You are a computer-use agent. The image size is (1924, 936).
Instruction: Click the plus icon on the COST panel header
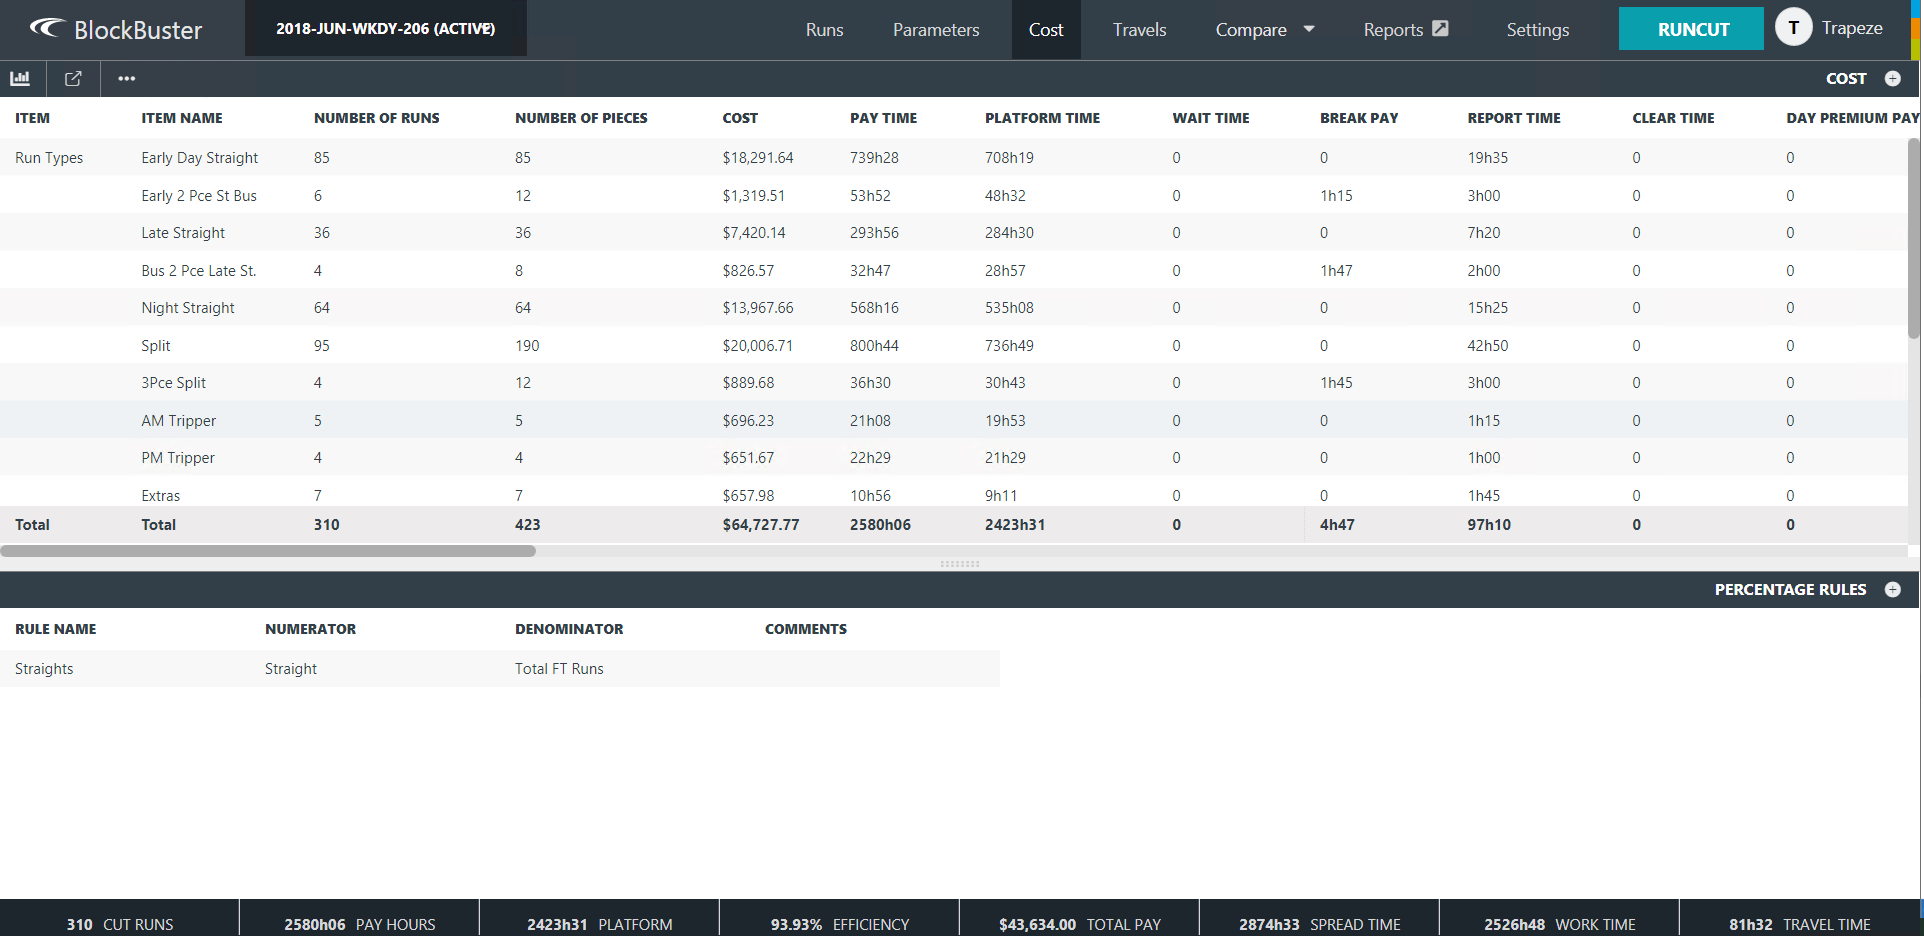pyautogui.click(x=1893, y=78)
